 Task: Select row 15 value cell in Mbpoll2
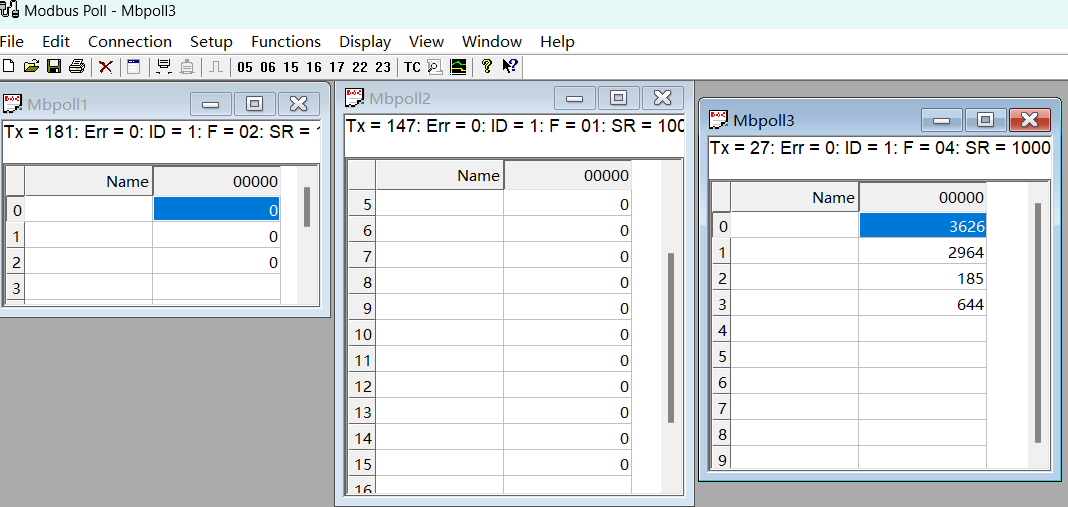[568, 463]
